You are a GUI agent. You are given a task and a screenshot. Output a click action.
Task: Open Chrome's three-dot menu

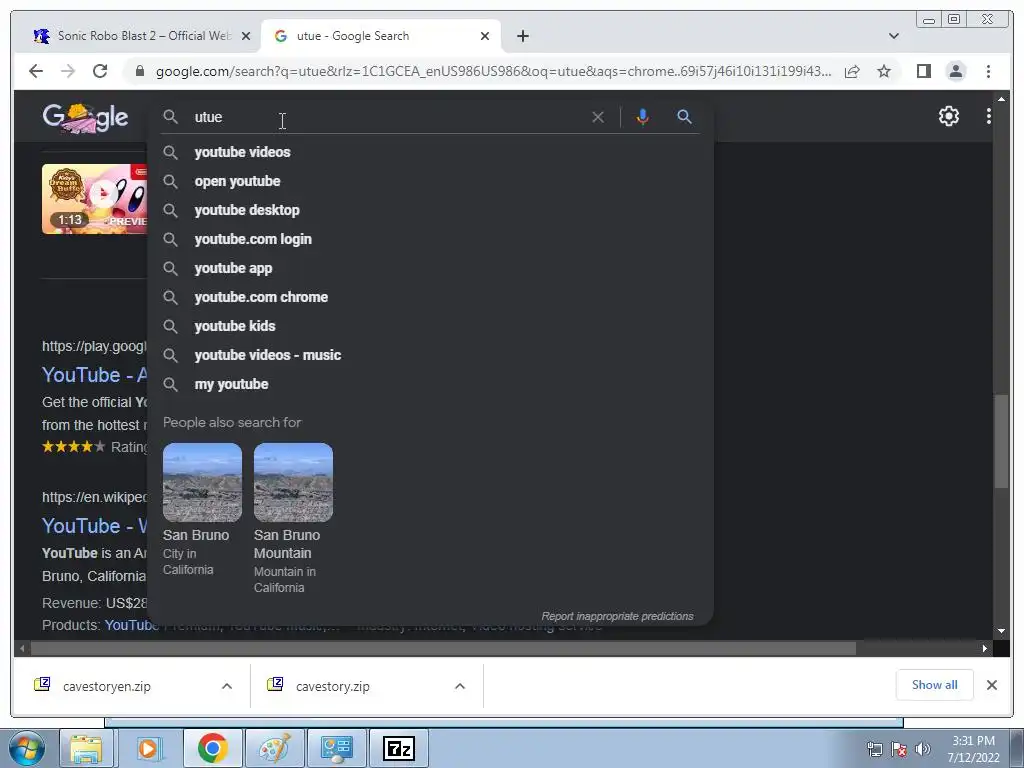pos(988,71)
